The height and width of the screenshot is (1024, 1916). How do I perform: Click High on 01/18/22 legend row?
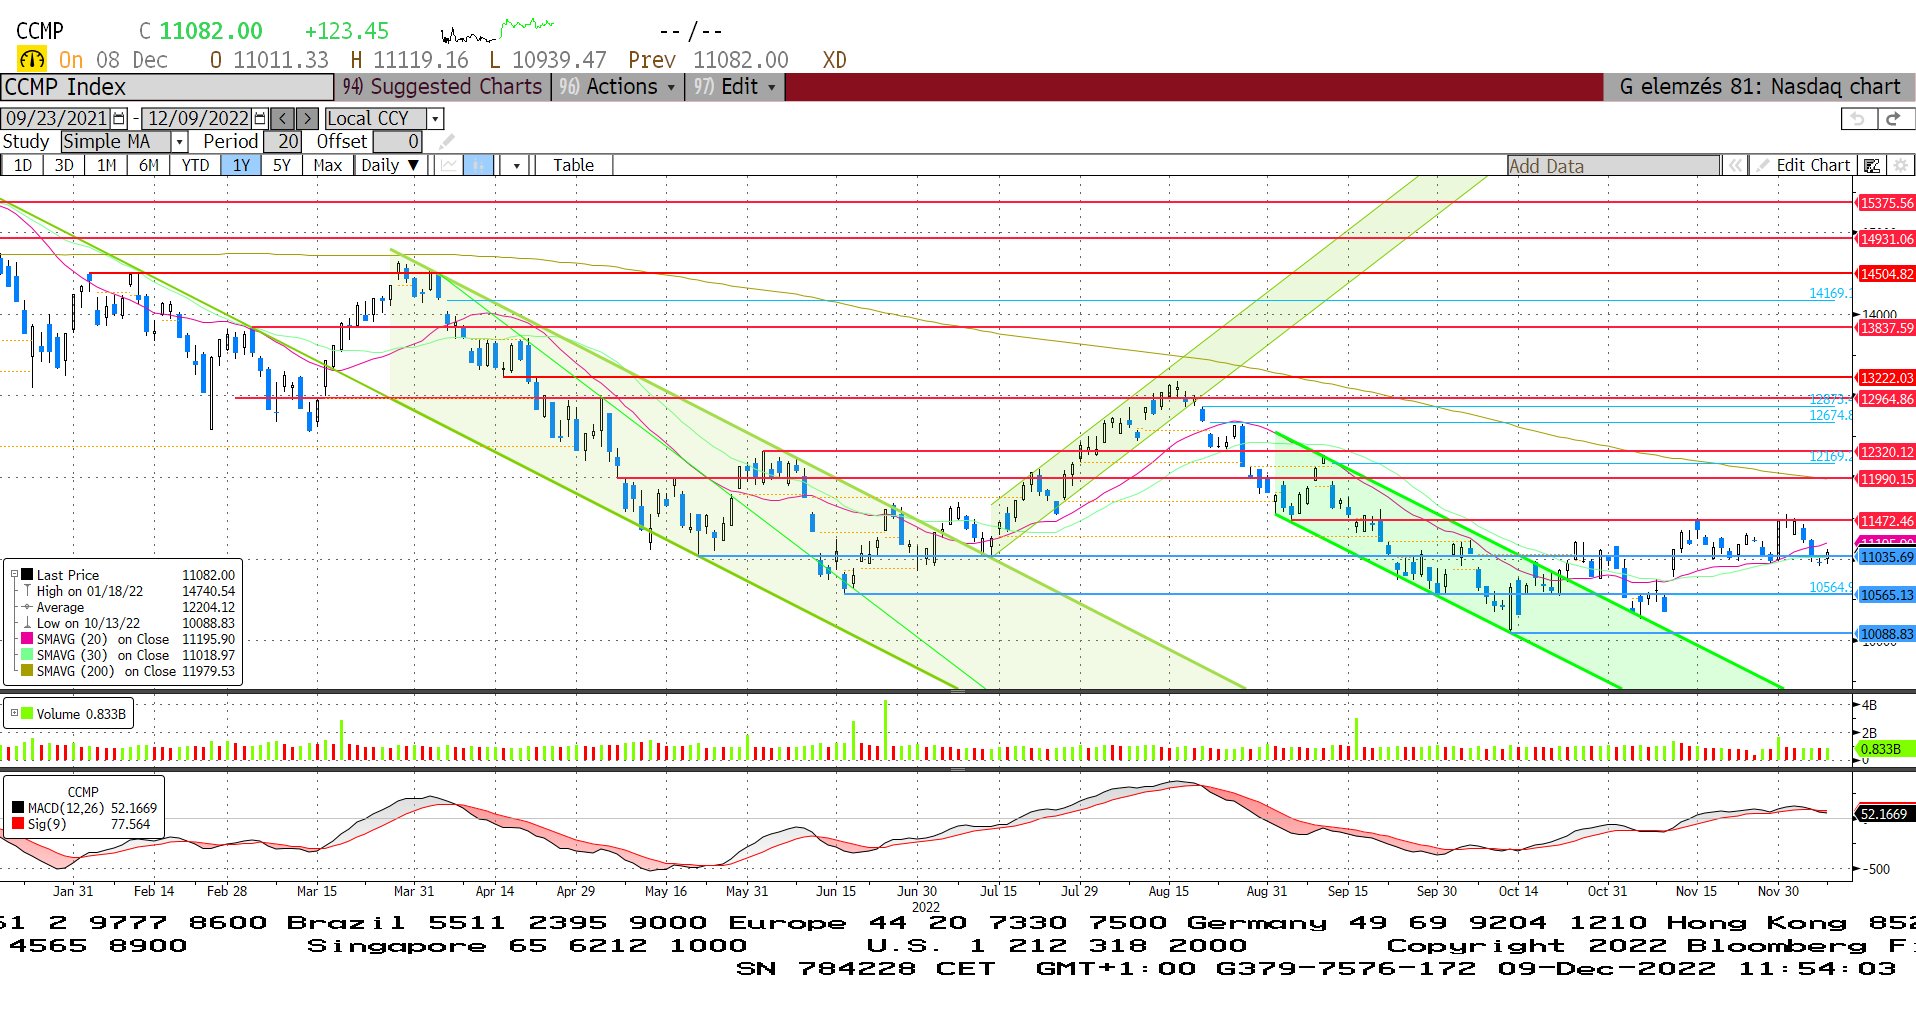[129, 591]
